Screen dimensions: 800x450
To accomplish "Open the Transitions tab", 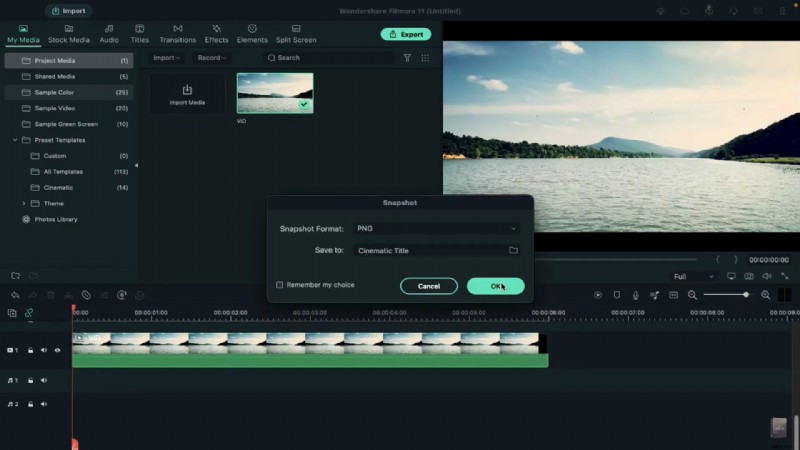I will pos(178,34).
